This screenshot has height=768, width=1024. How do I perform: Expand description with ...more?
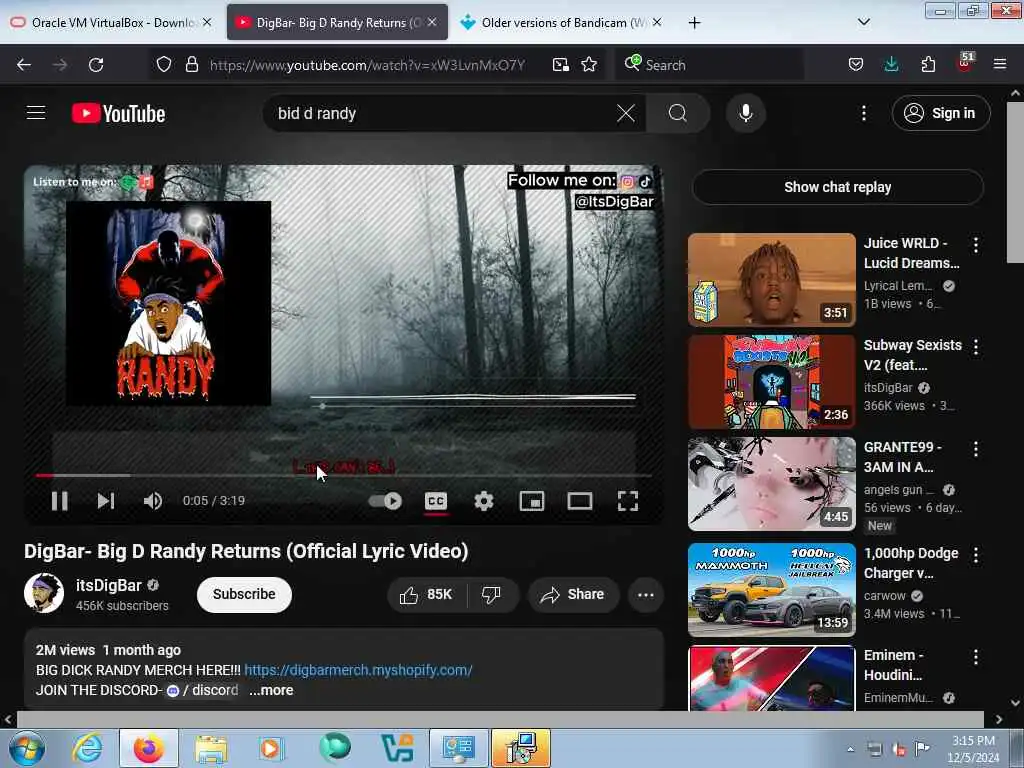pyautogui.click(x=271, y=690)
